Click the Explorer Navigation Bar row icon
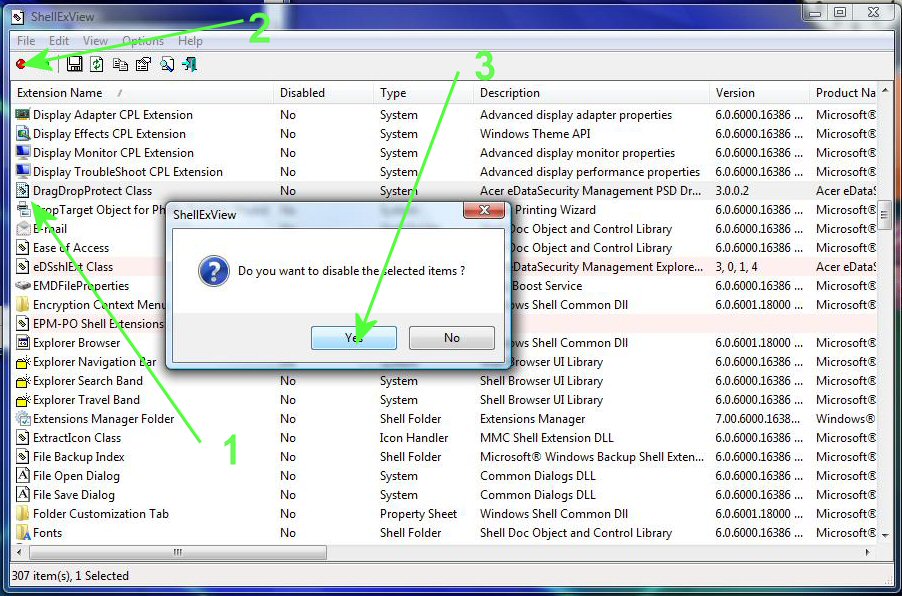 [22, 361]
